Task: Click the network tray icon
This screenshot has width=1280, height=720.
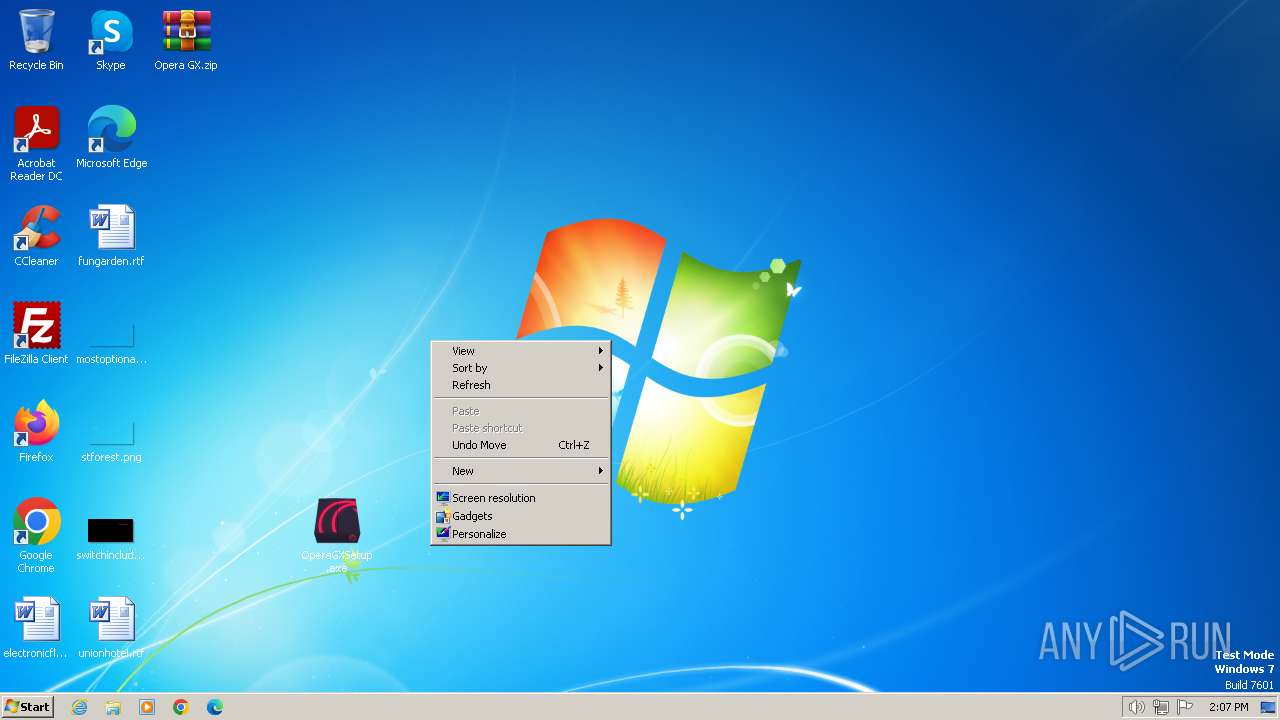Action: (1161, 707)
